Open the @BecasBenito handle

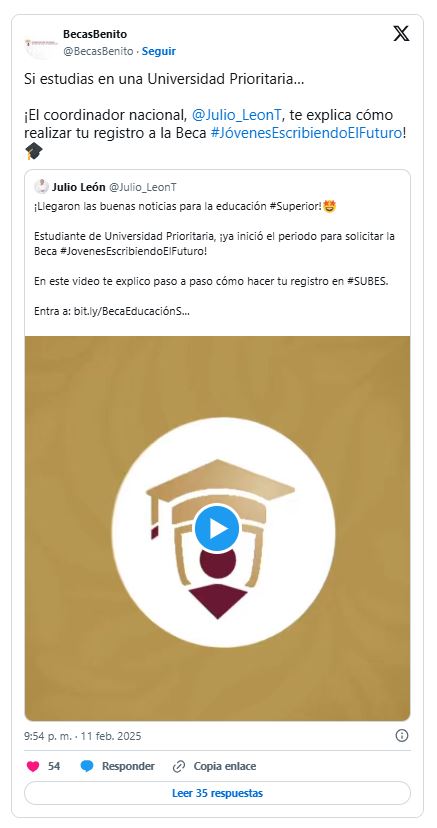[x=98, y=51]
